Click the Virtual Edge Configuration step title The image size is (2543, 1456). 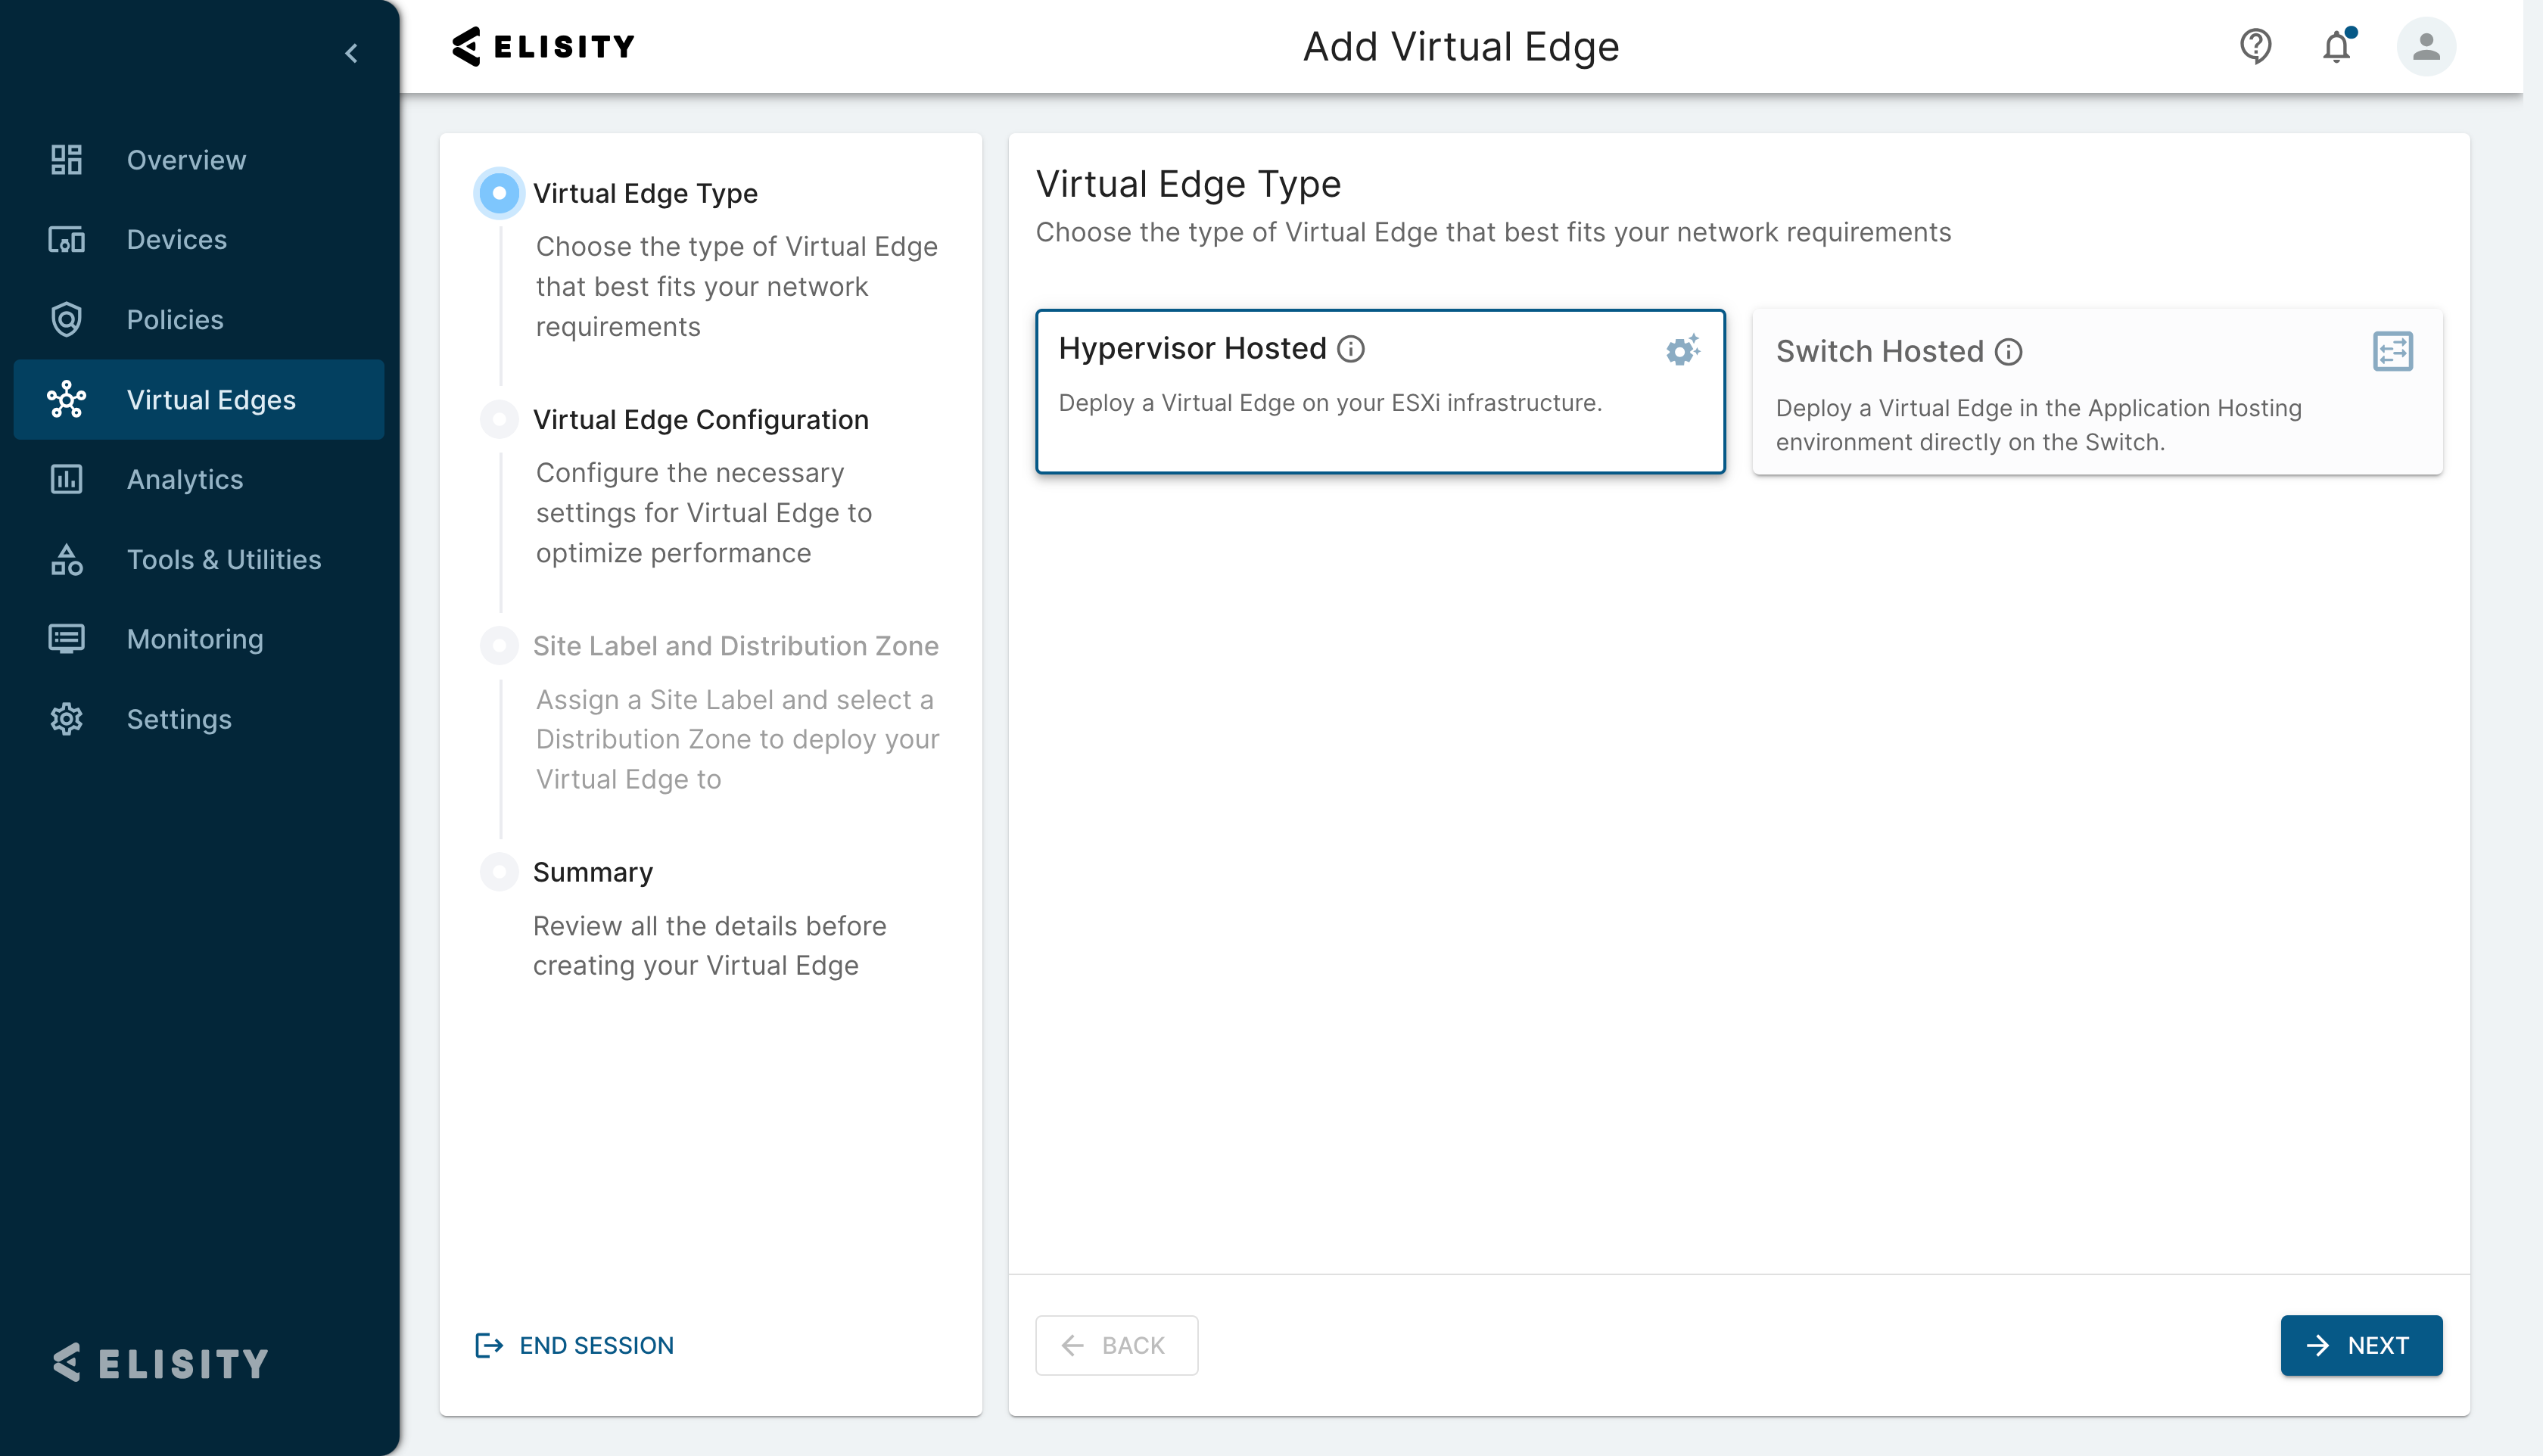(700, 419)
